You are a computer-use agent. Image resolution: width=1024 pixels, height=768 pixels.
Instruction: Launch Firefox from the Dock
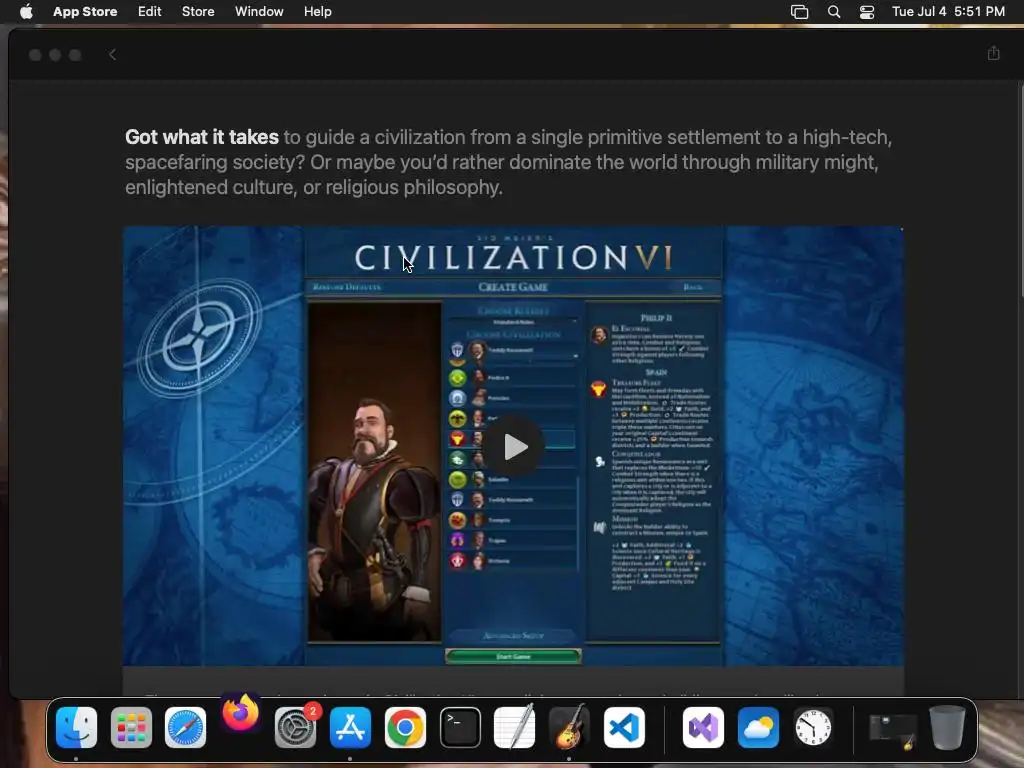240,713
